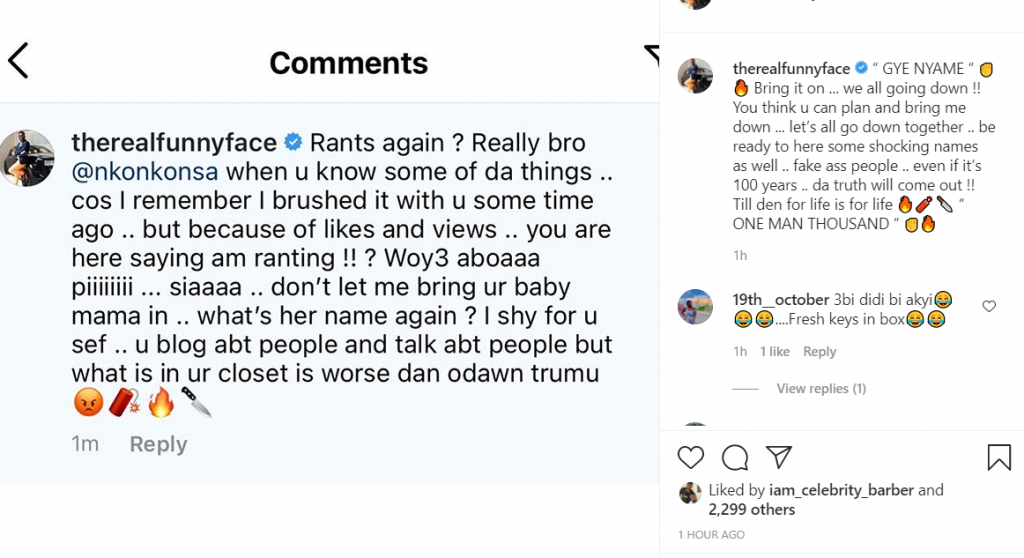Reply to 19th__october's comment
Image resolution: width=1024 pixels, height=558 pixels.
[819, 351]
